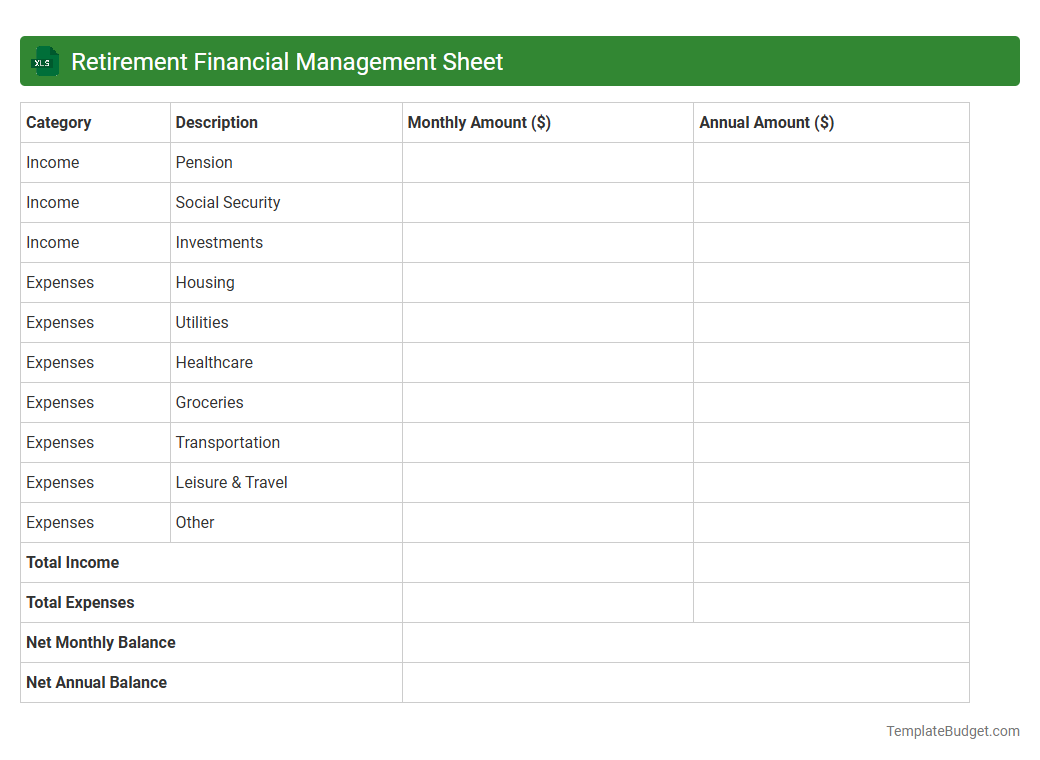Image resolution: width=1040 pixels, height=760 pixels.
Task: Click the Leisure & Travel cell
Action: 231,482
